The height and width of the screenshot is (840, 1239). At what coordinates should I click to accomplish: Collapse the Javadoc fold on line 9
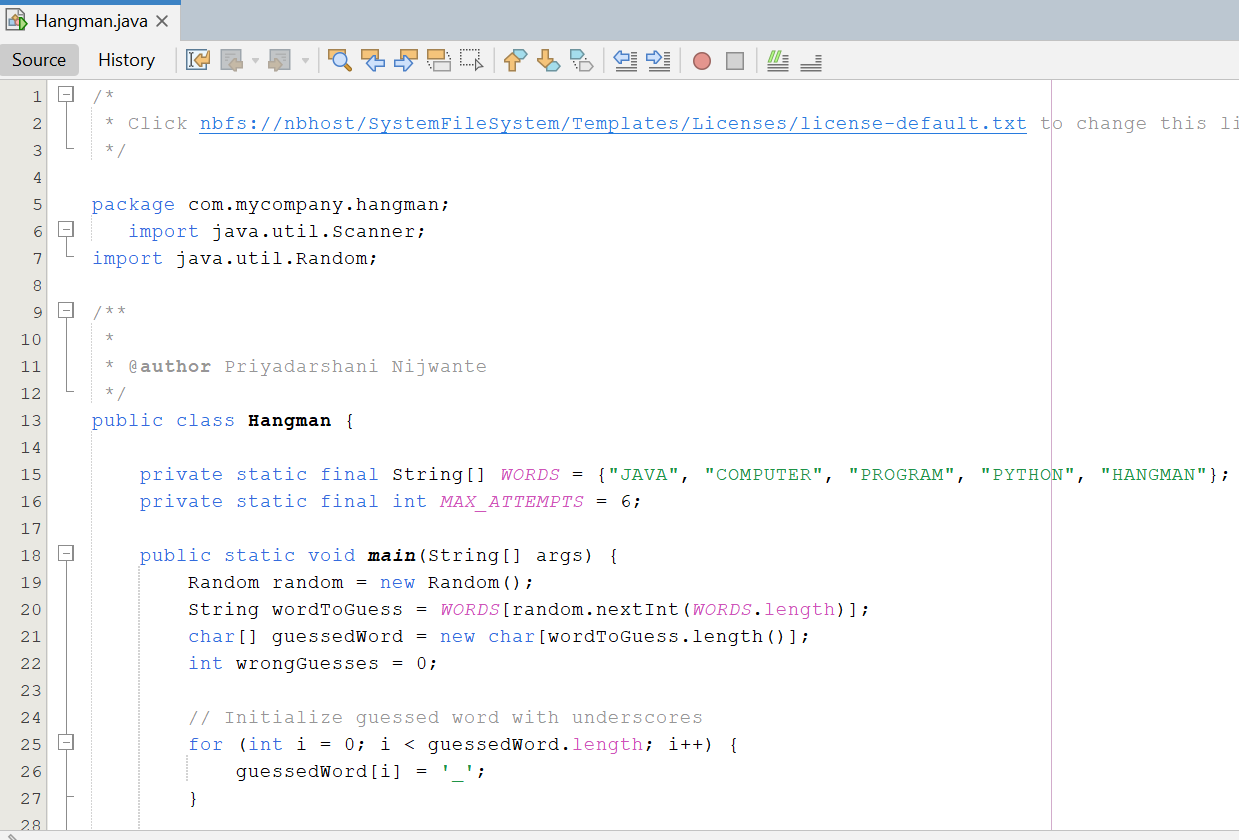[x=66, y=311]
